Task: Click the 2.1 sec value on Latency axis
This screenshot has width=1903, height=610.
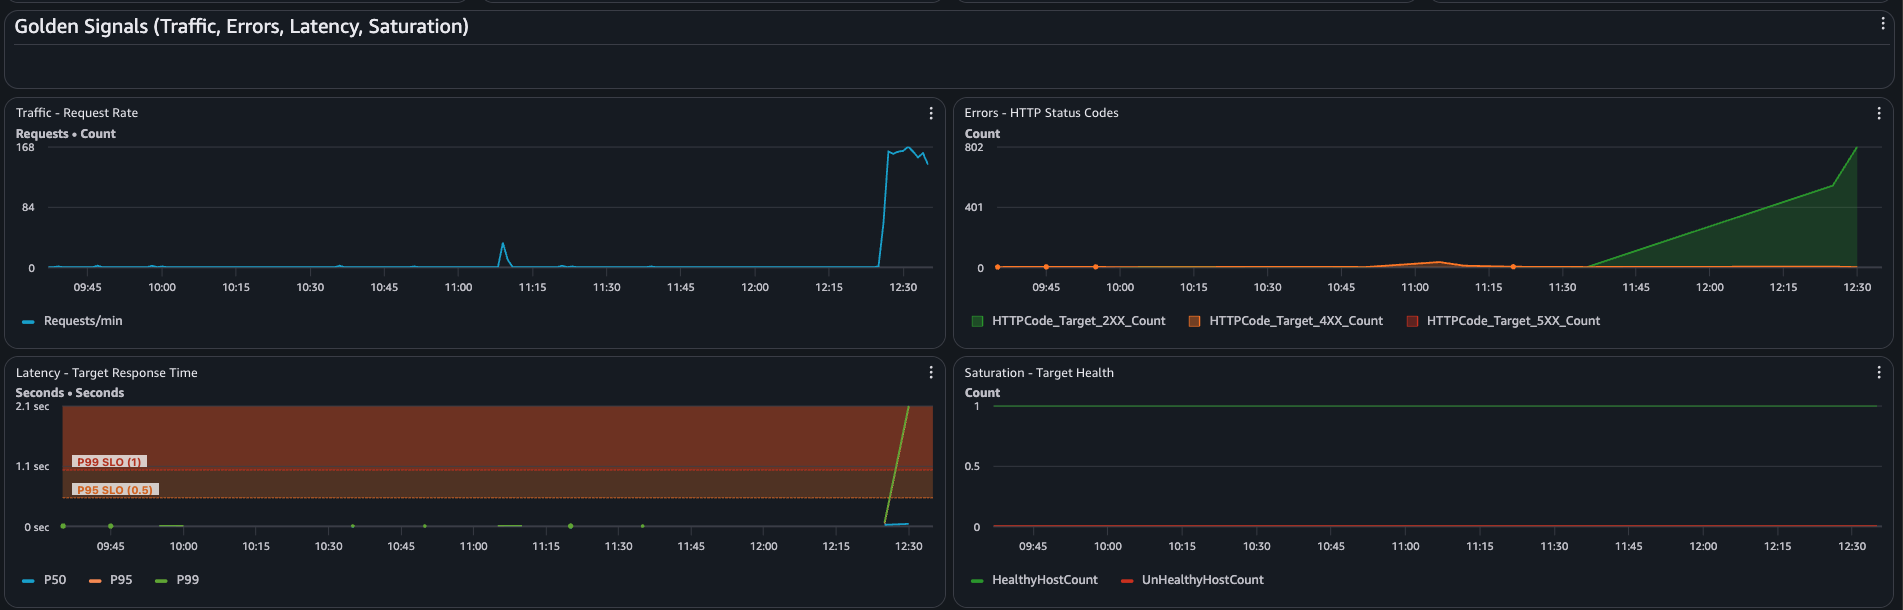Action: tap(32, 406)
